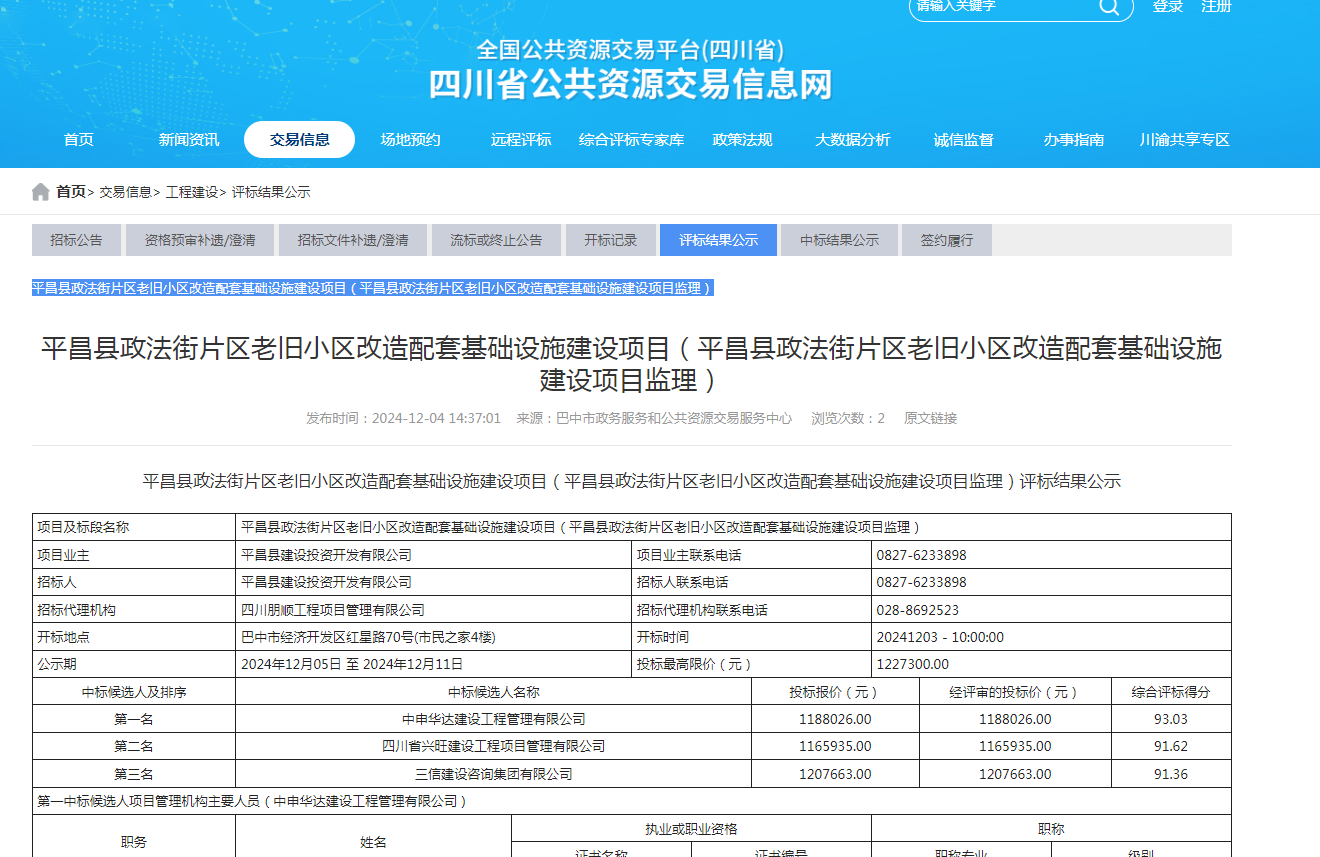Click 工程建设 breadcrumb link
The image size is (1320, 857).
pos(191,192)
